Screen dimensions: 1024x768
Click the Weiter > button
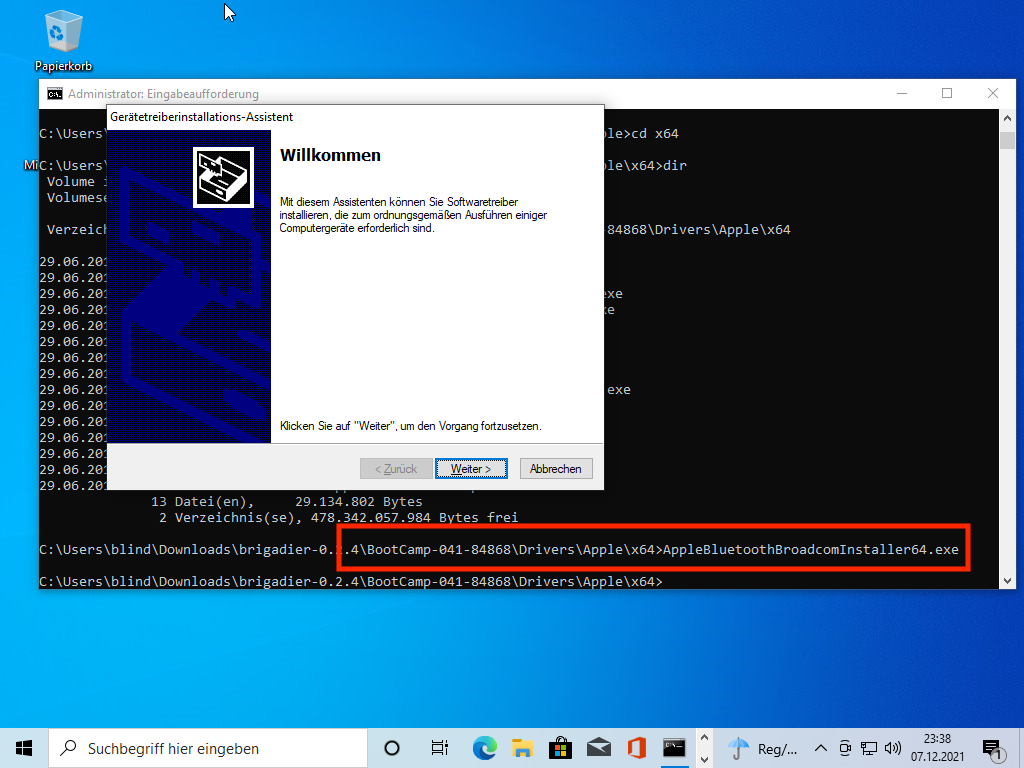pyautogui.click(x=471, y=469)
